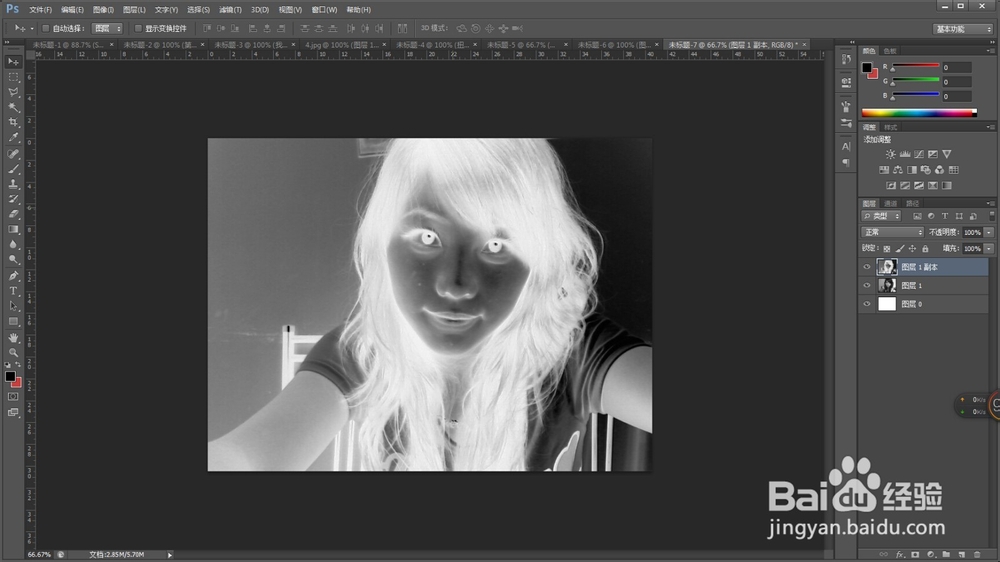Select the Spot Healing Brush tool
1000x562 pixels.
tap(13, 154)
